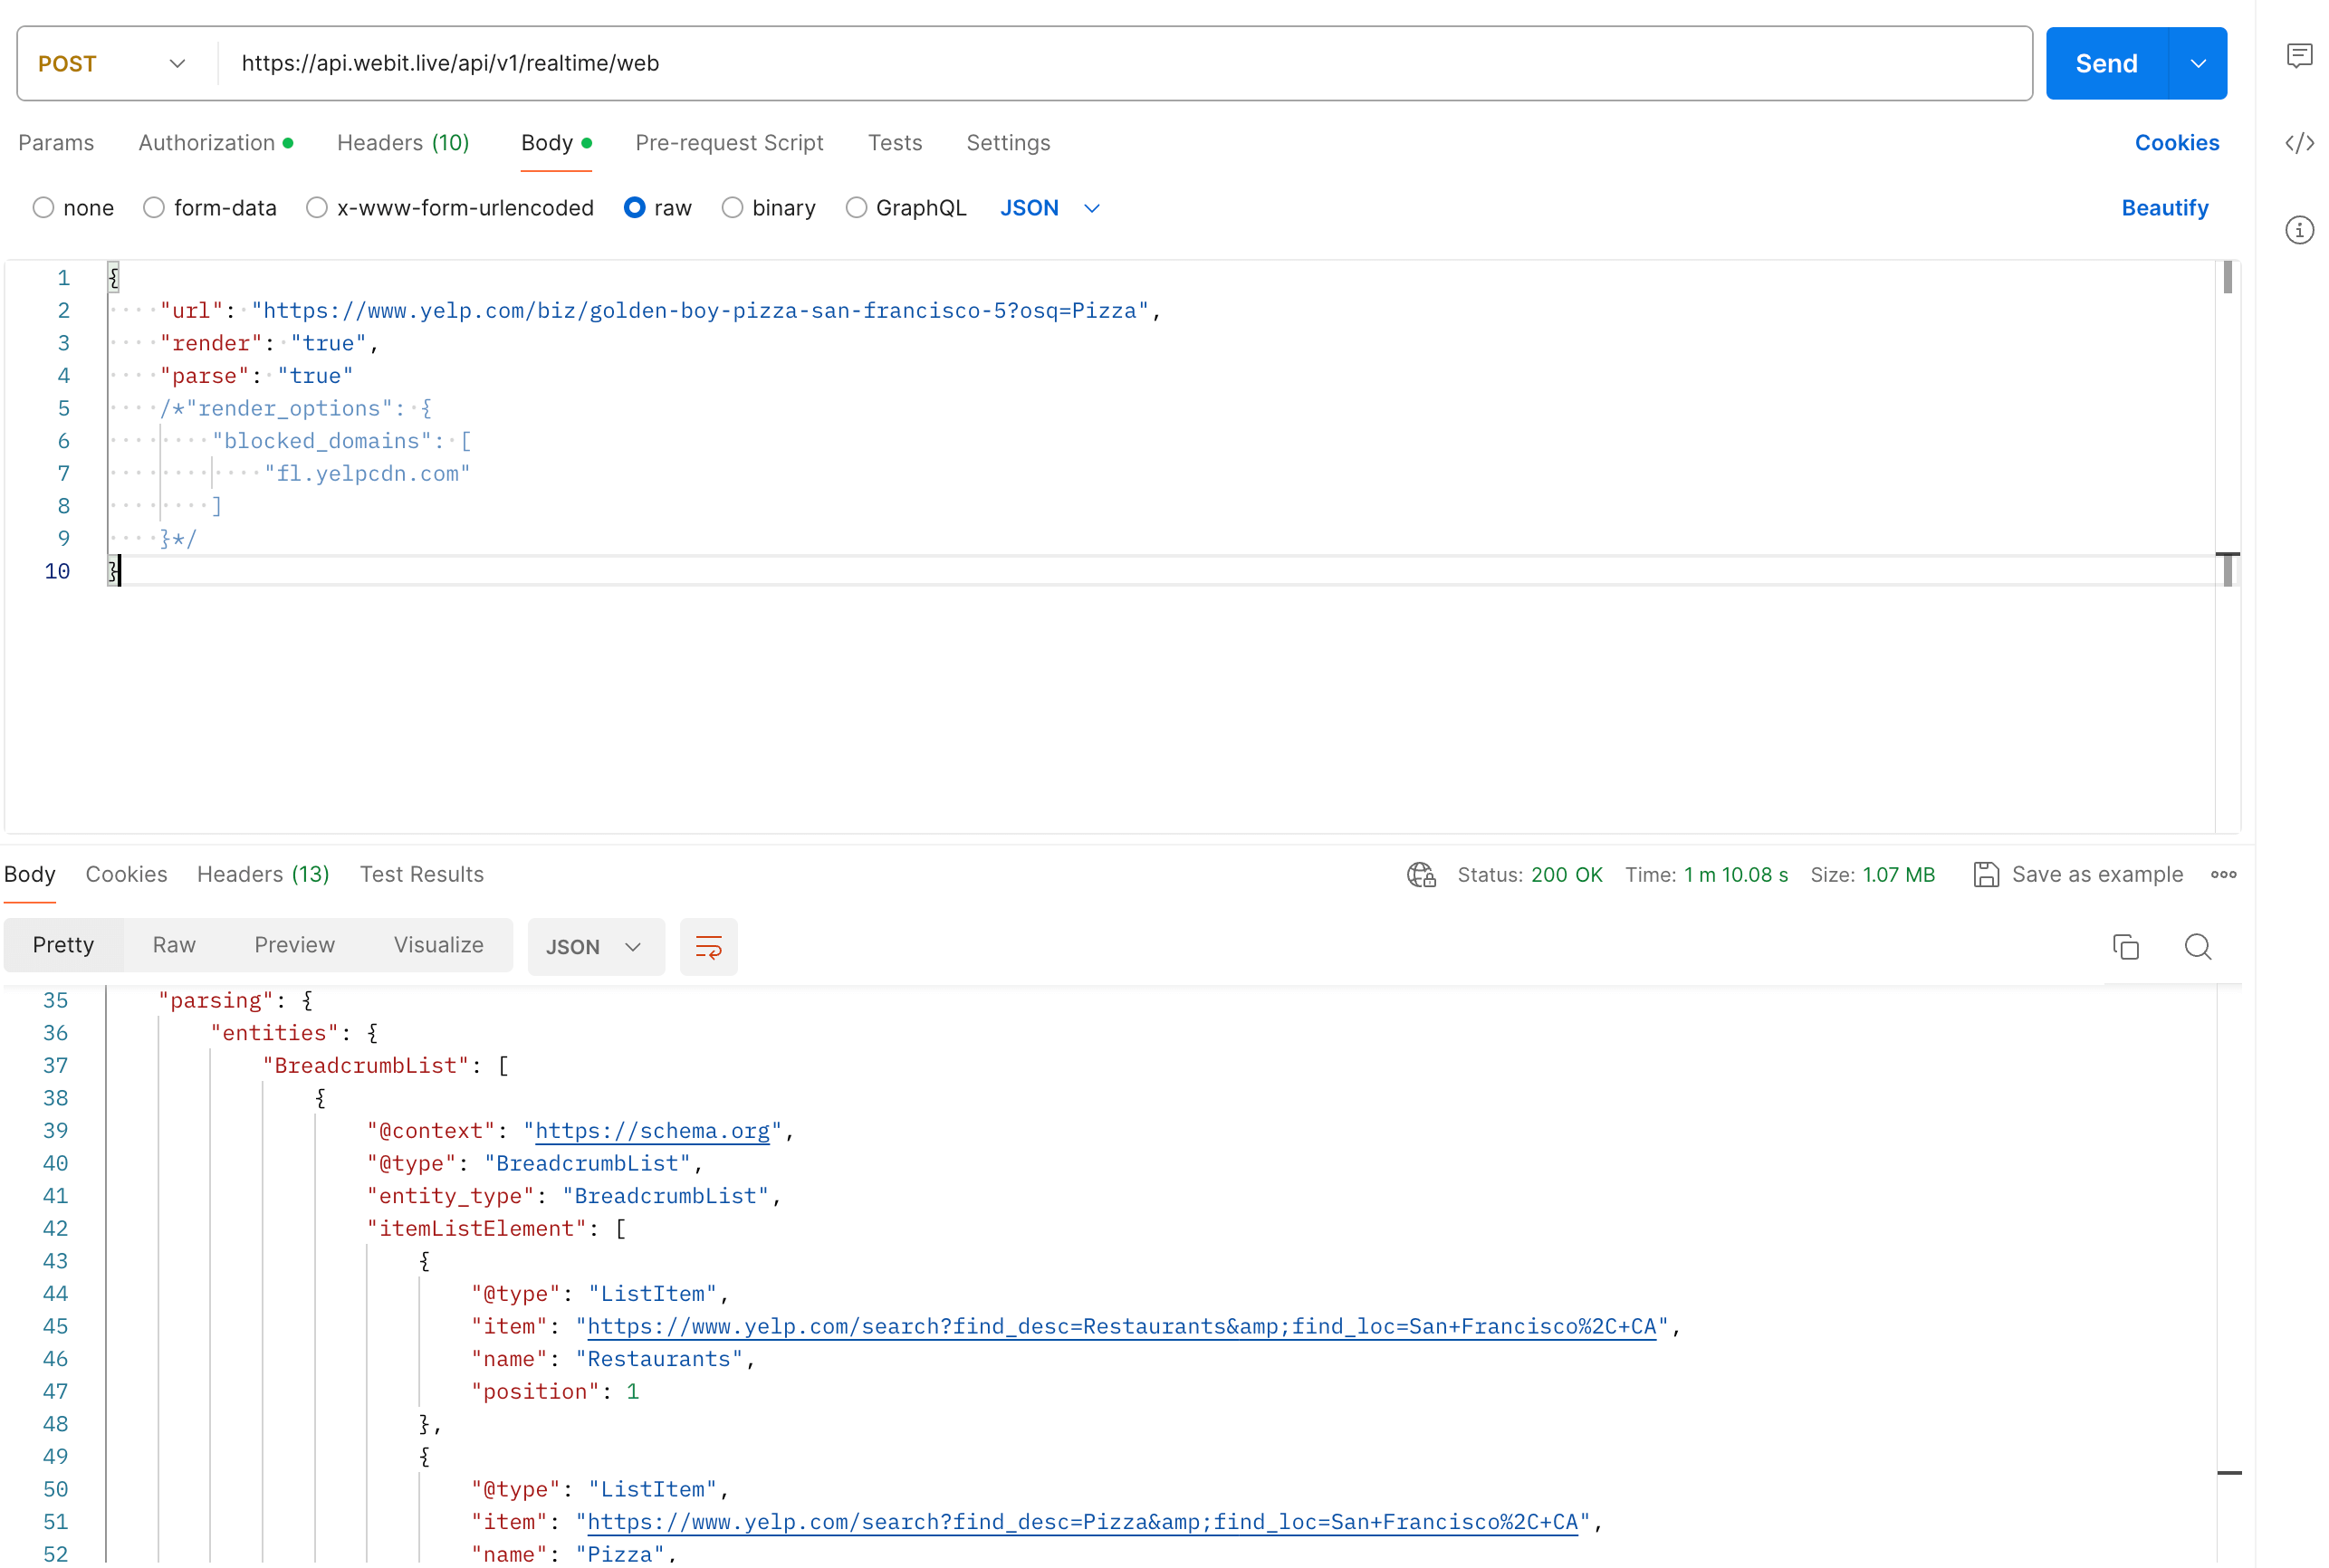
Task: Open the Send button arrow dropdown
Action: [x=2198, y=64]
